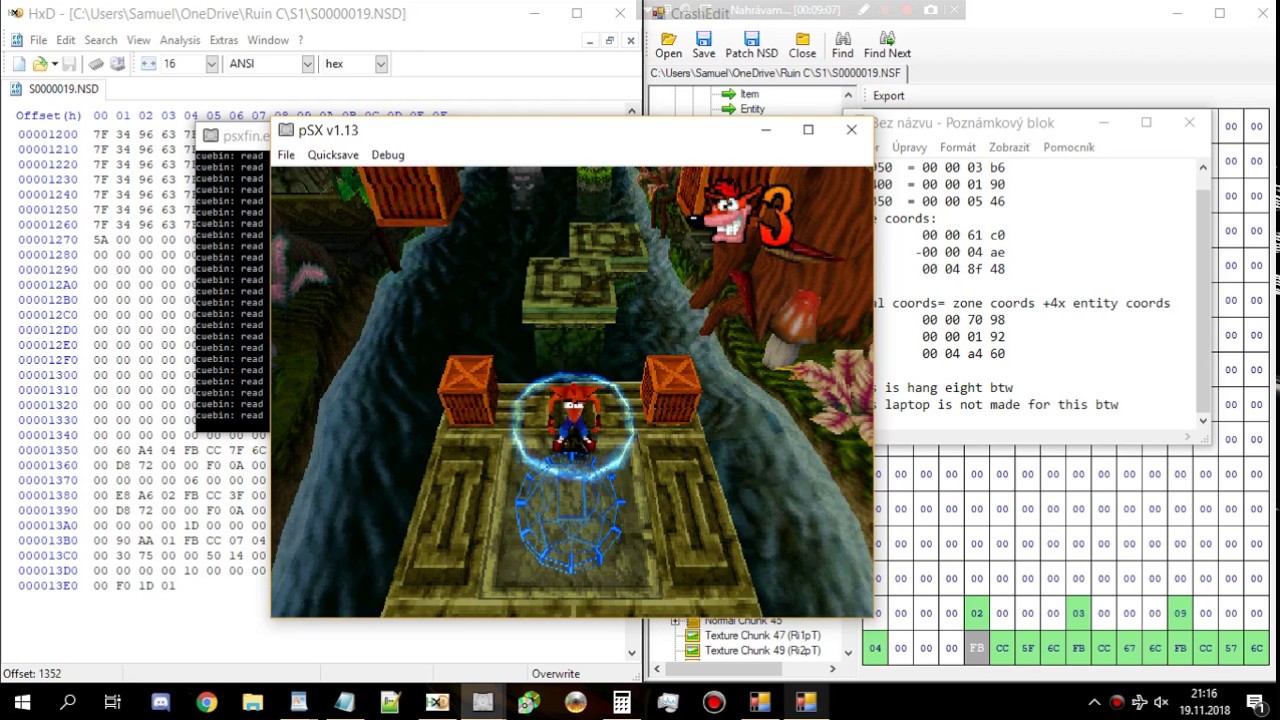Select the Entity node in CrashEdit tree
The height and width of the screenshot is (720, 1280).
tap(752, 109)
